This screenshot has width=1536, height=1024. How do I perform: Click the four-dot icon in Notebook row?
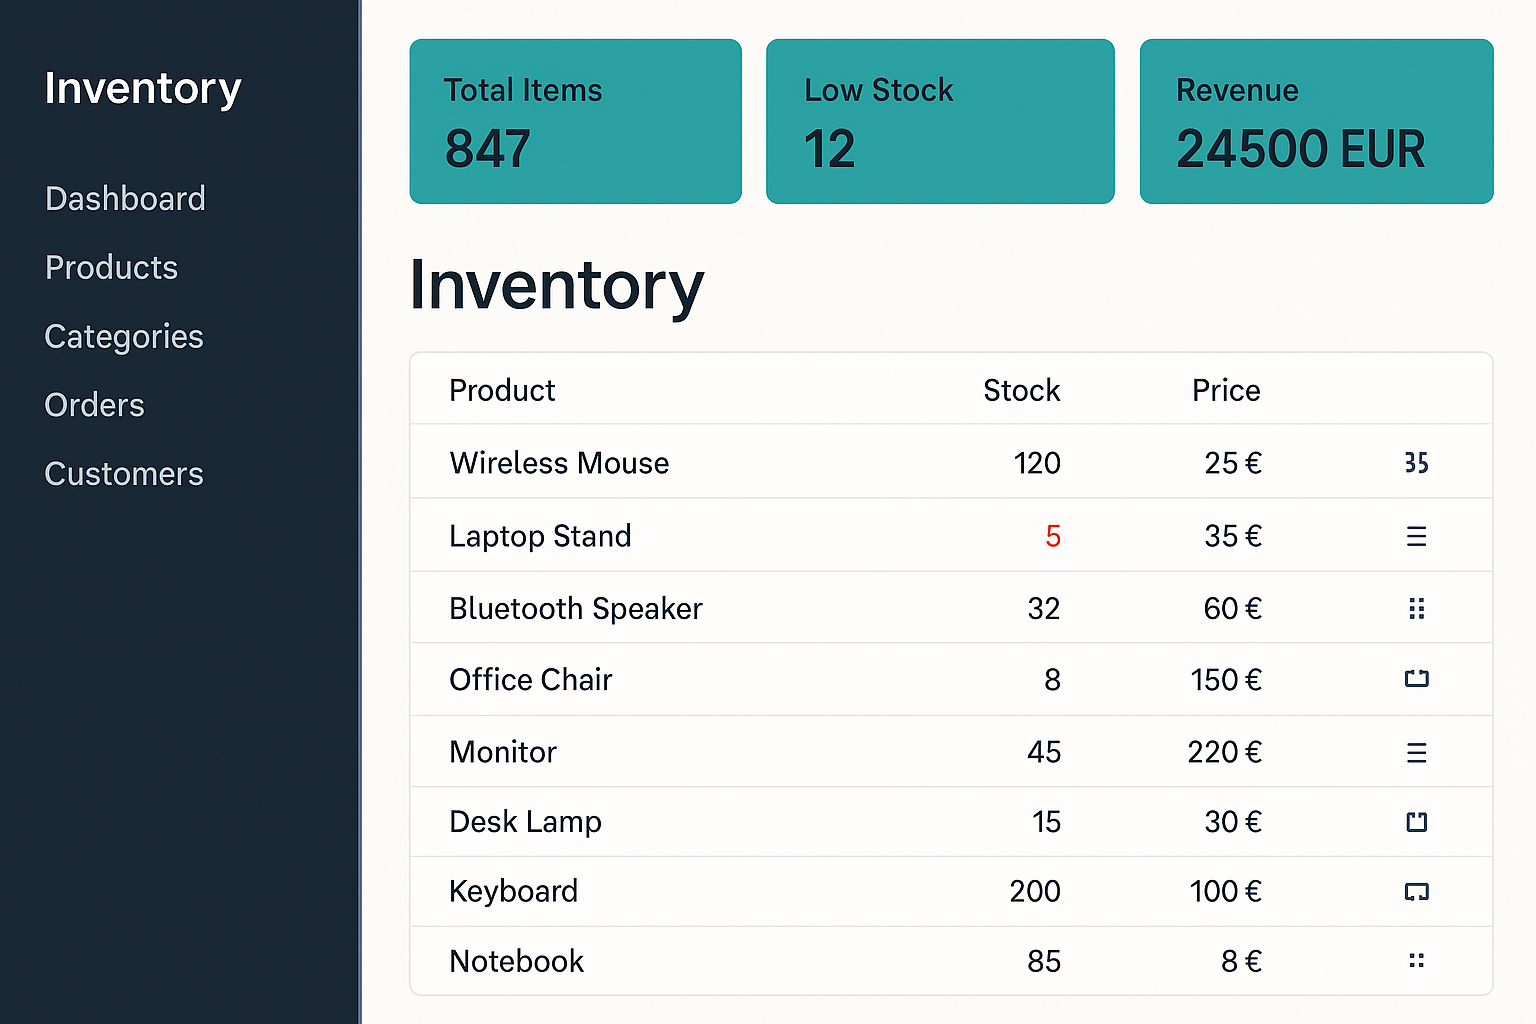pos(1416,961)
